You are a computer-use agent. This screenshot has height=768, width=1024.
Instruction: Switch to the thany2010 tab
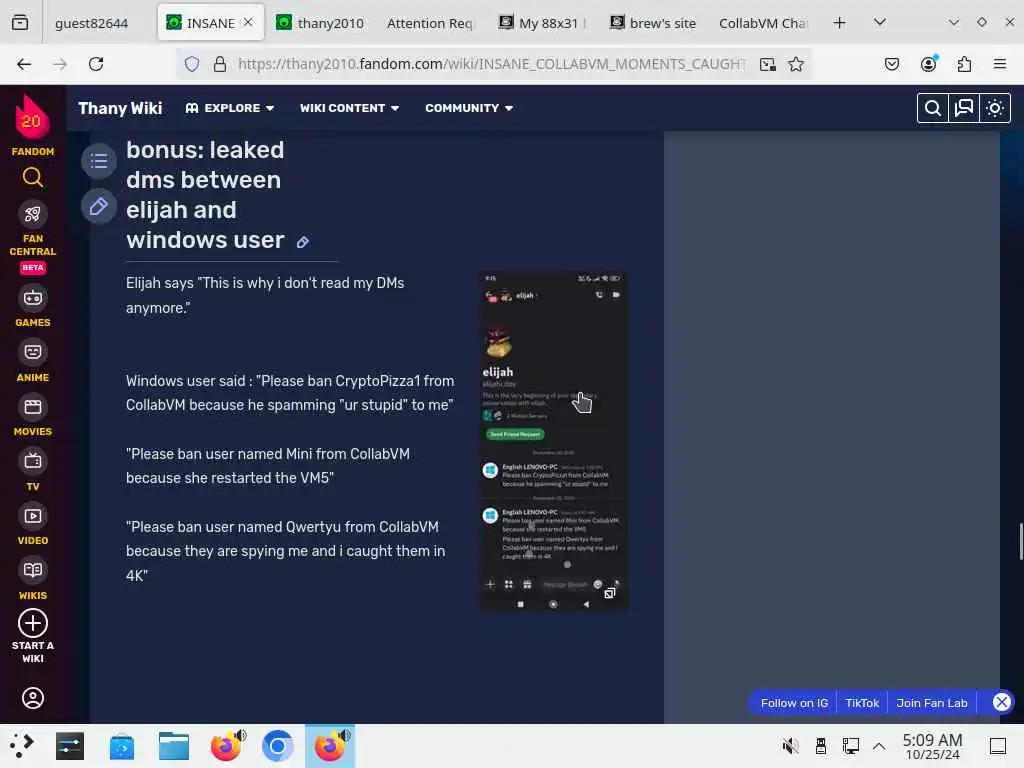click(319, 23)
